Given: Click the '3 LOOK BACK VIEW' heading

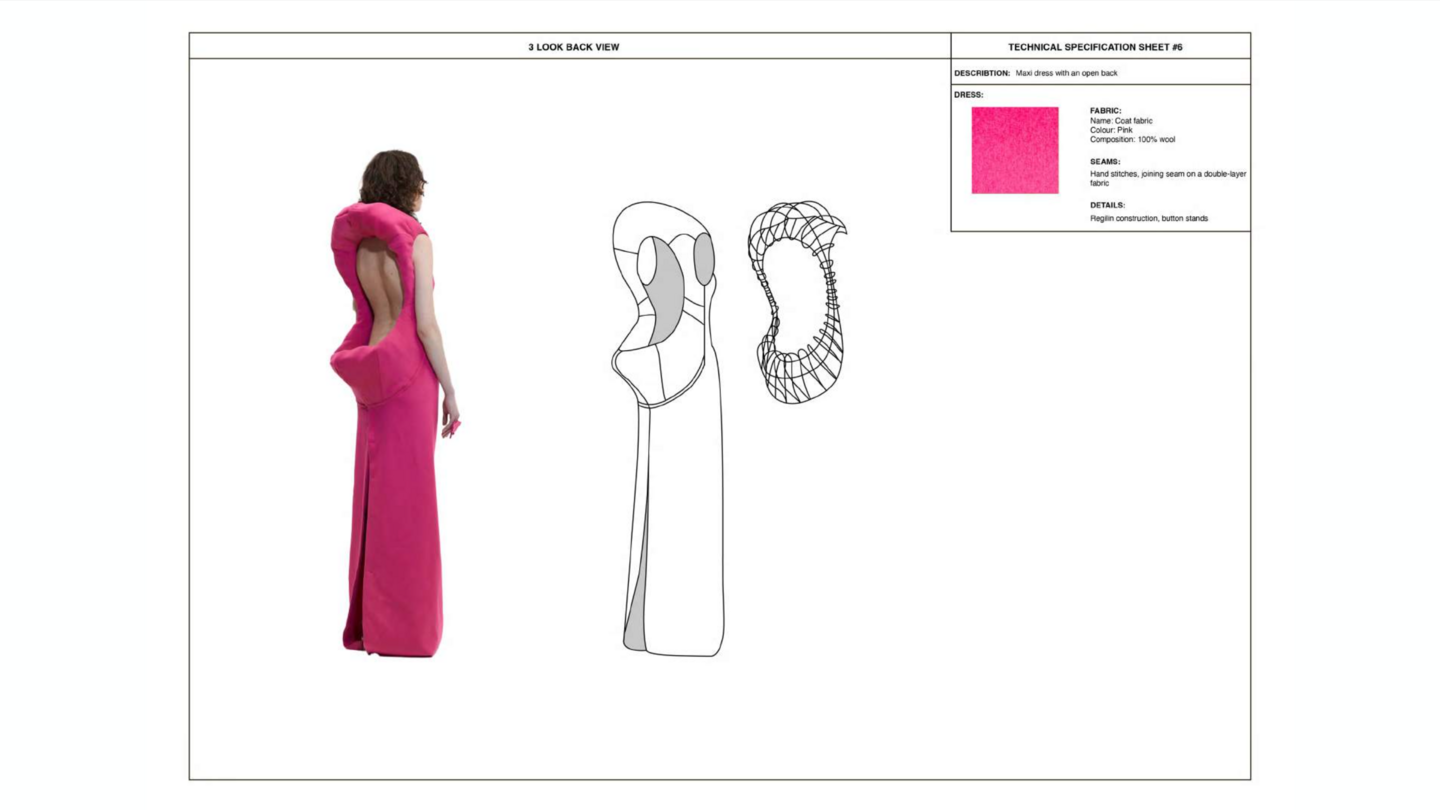Looking at the screenshot, I should coord(573,47).
